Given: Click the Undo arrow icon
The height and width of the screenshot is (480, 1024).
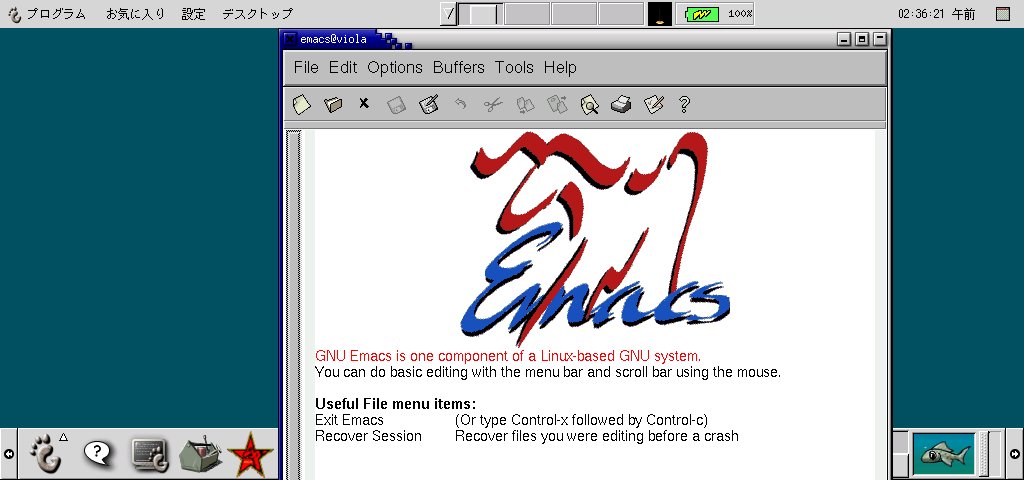Looking at the screenshot, I should pos(460,104).
